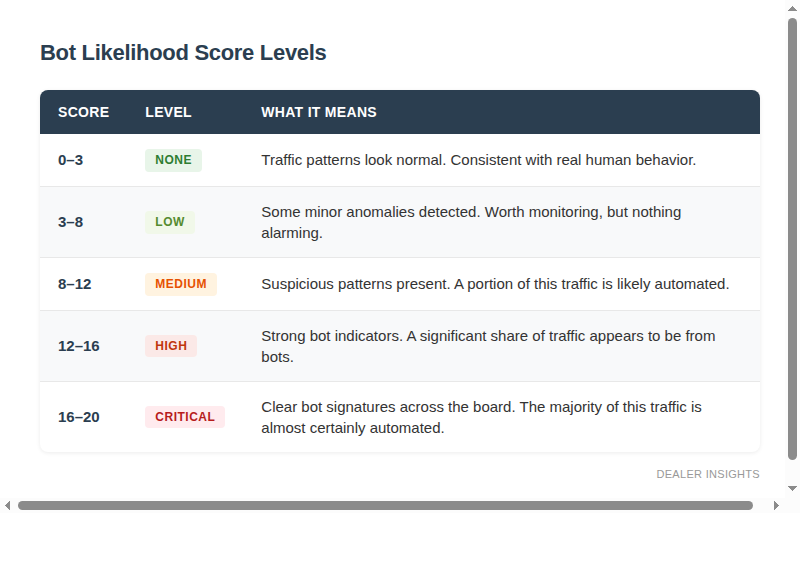Select the LOW level badge
Image resolution: width=800 pixels, height=580 pixels.
pos(170,222)
